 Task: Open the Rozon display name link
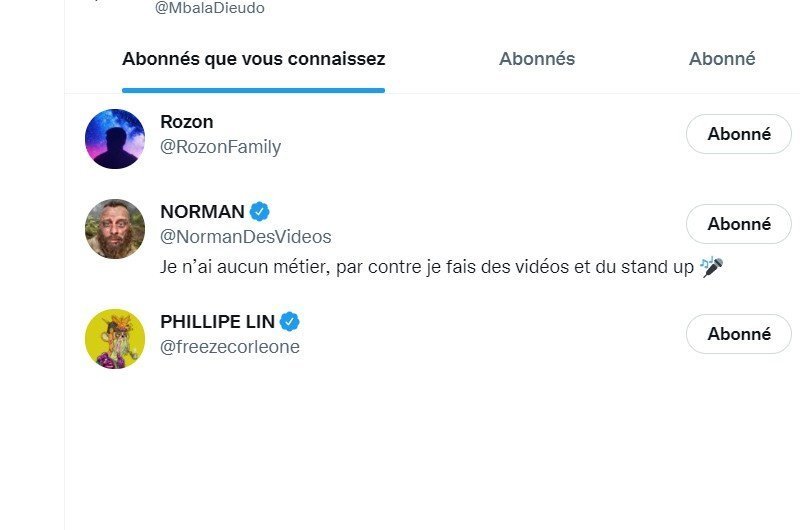[x=187, y=122]
